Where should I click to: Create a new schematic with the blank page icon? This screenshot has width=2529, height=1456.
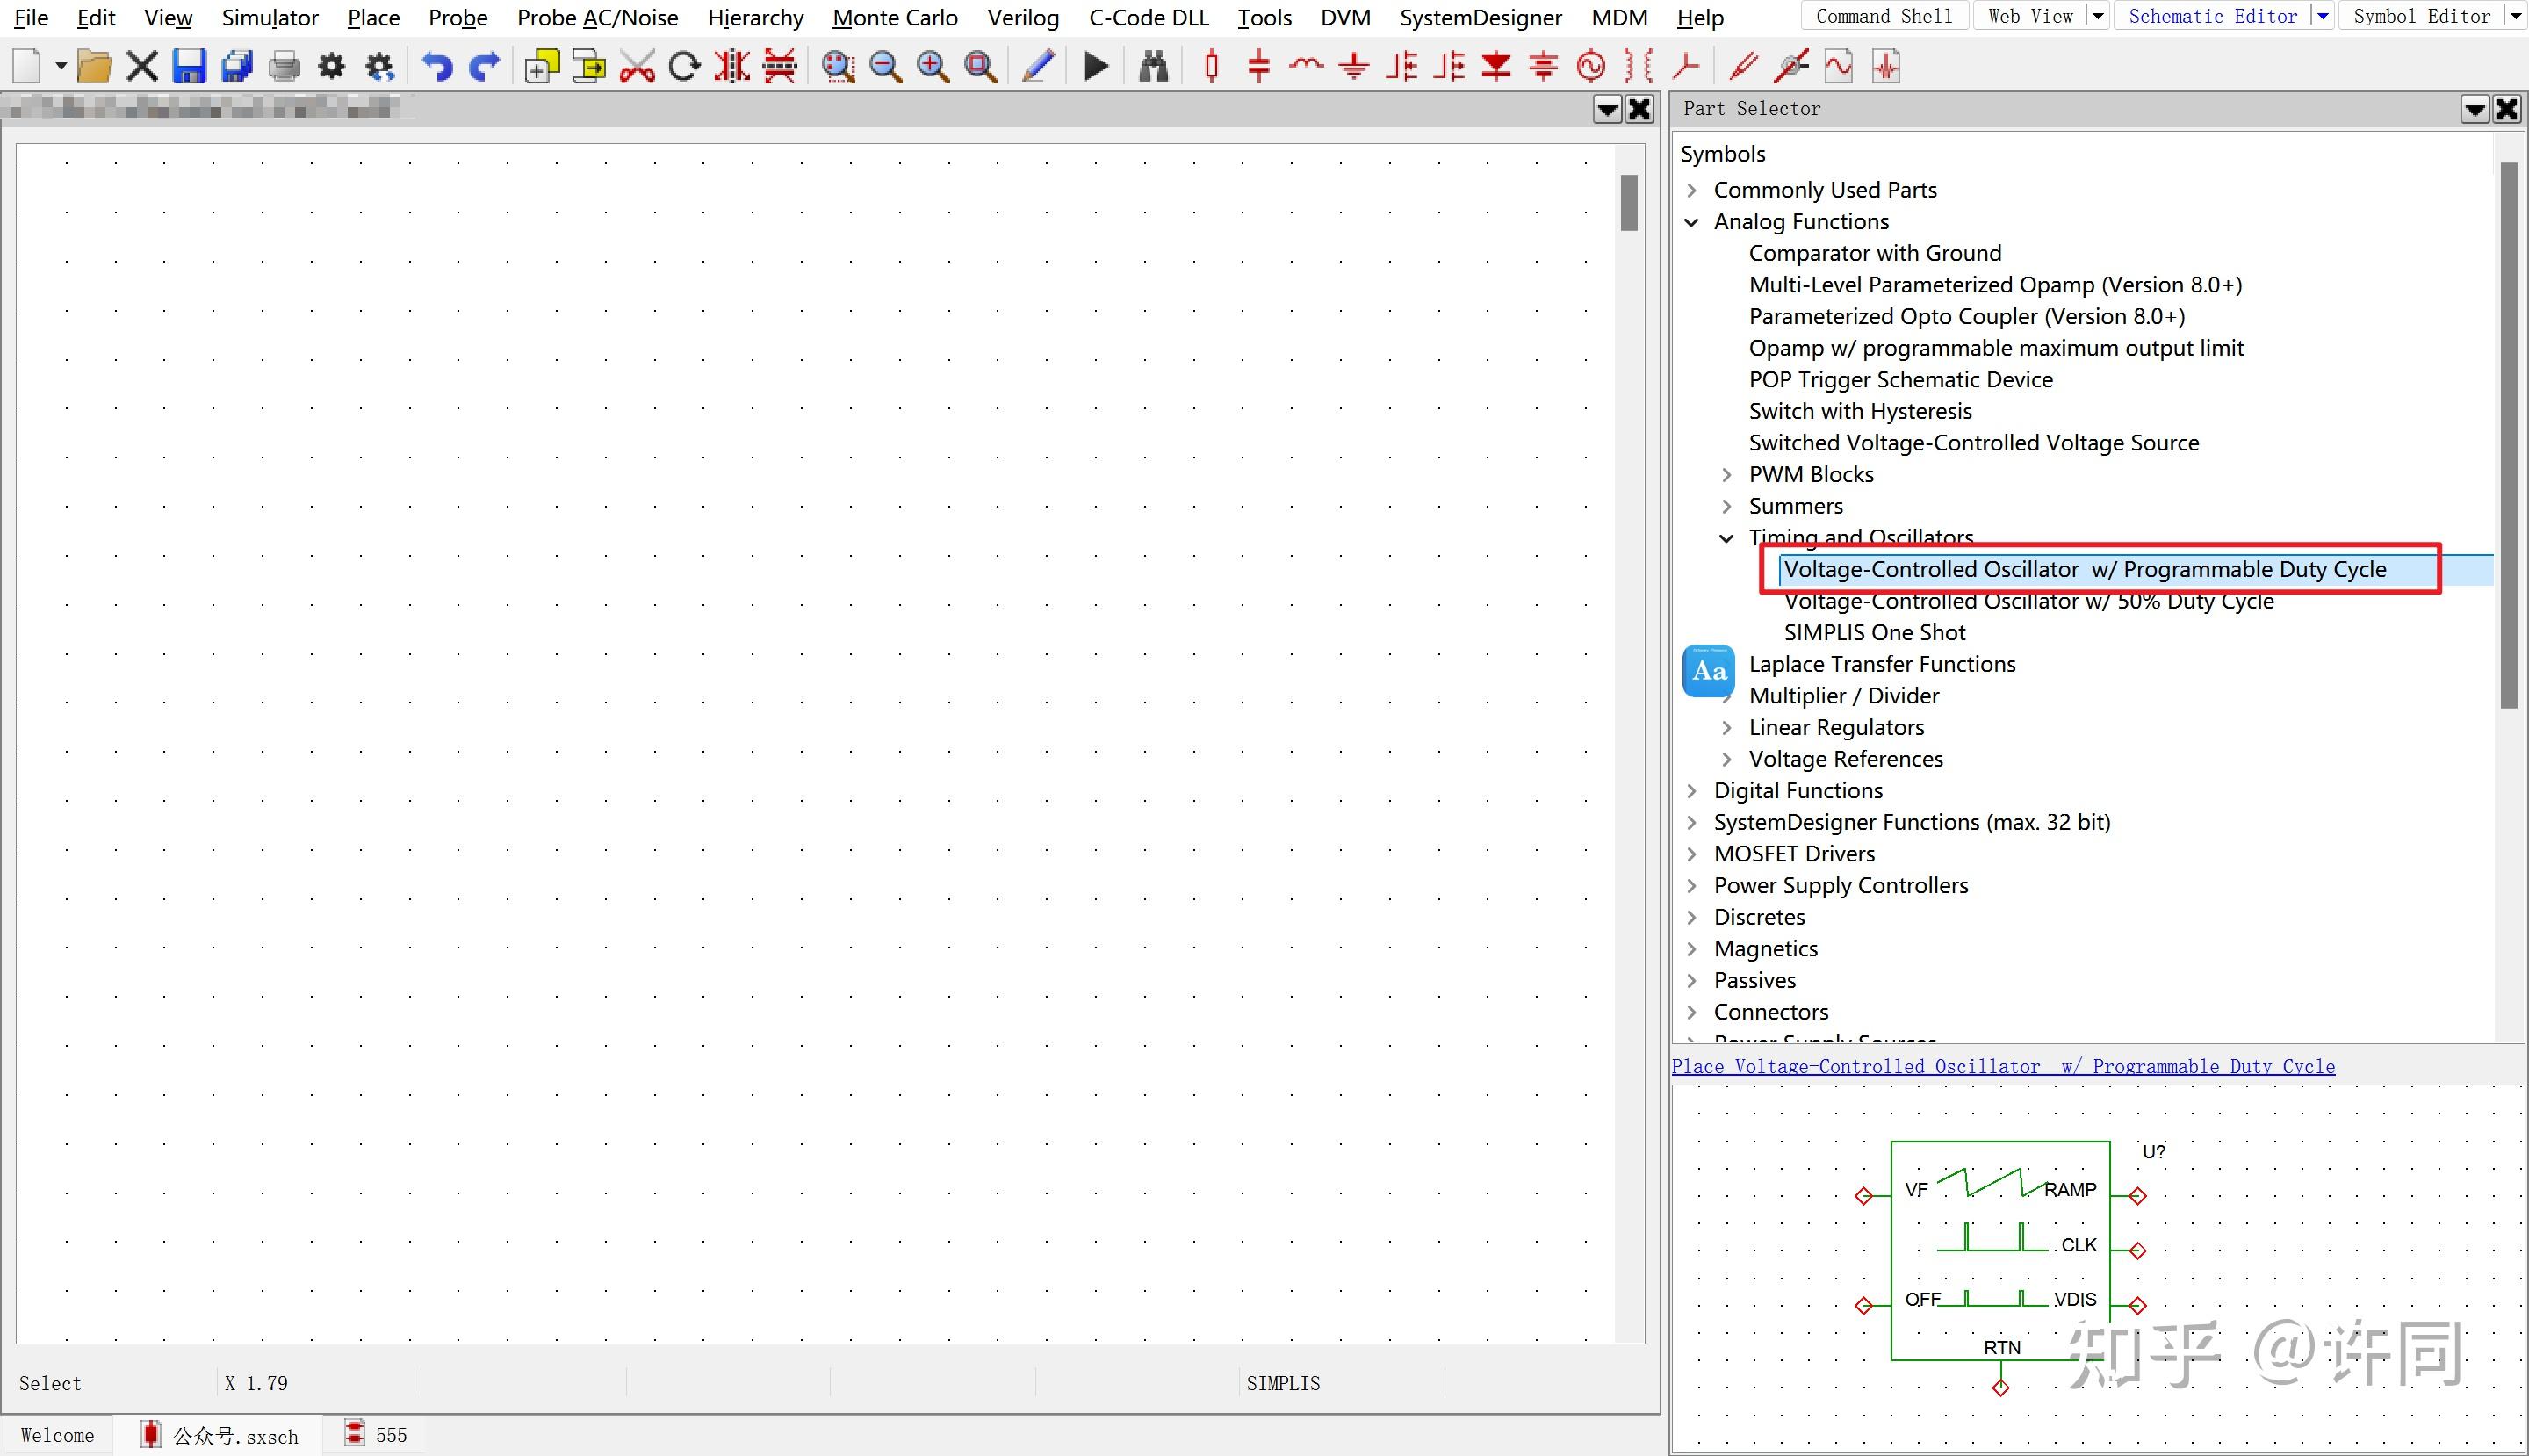coord(27,67)
